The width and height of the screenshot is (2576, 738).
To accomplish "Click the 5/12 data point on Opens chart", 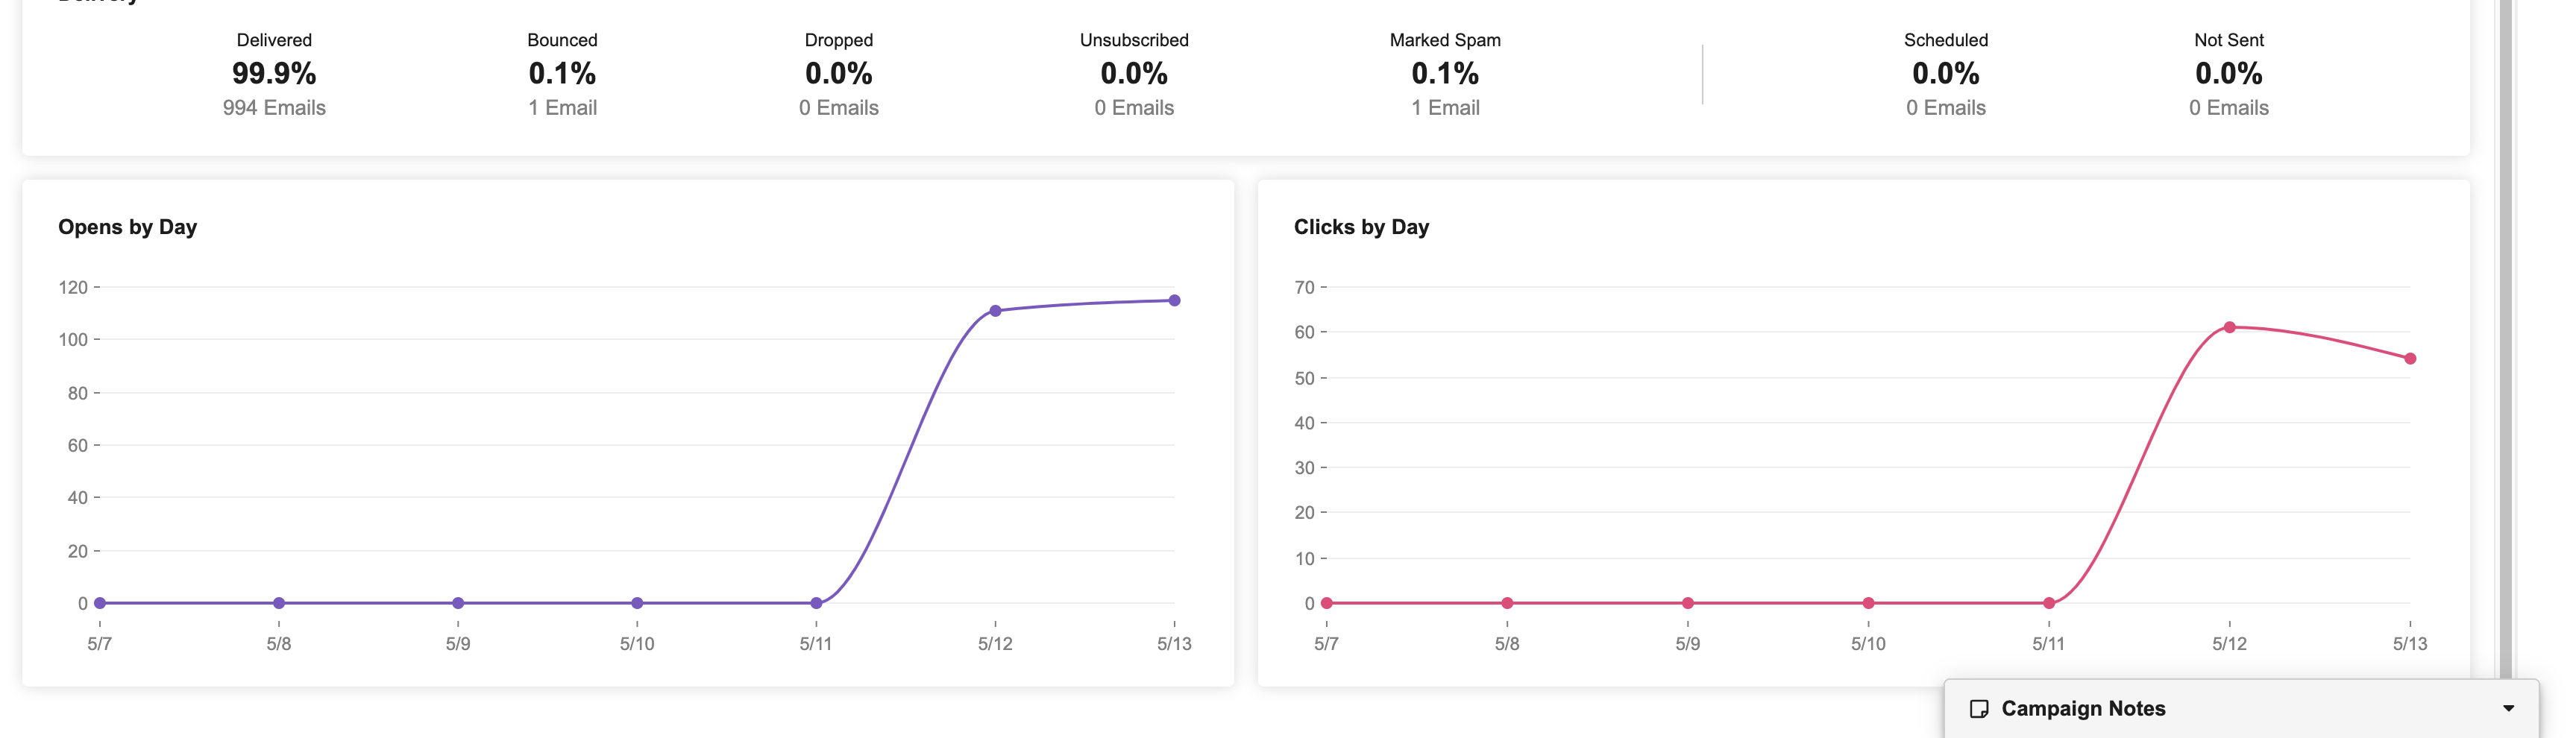I will (995, 311).
